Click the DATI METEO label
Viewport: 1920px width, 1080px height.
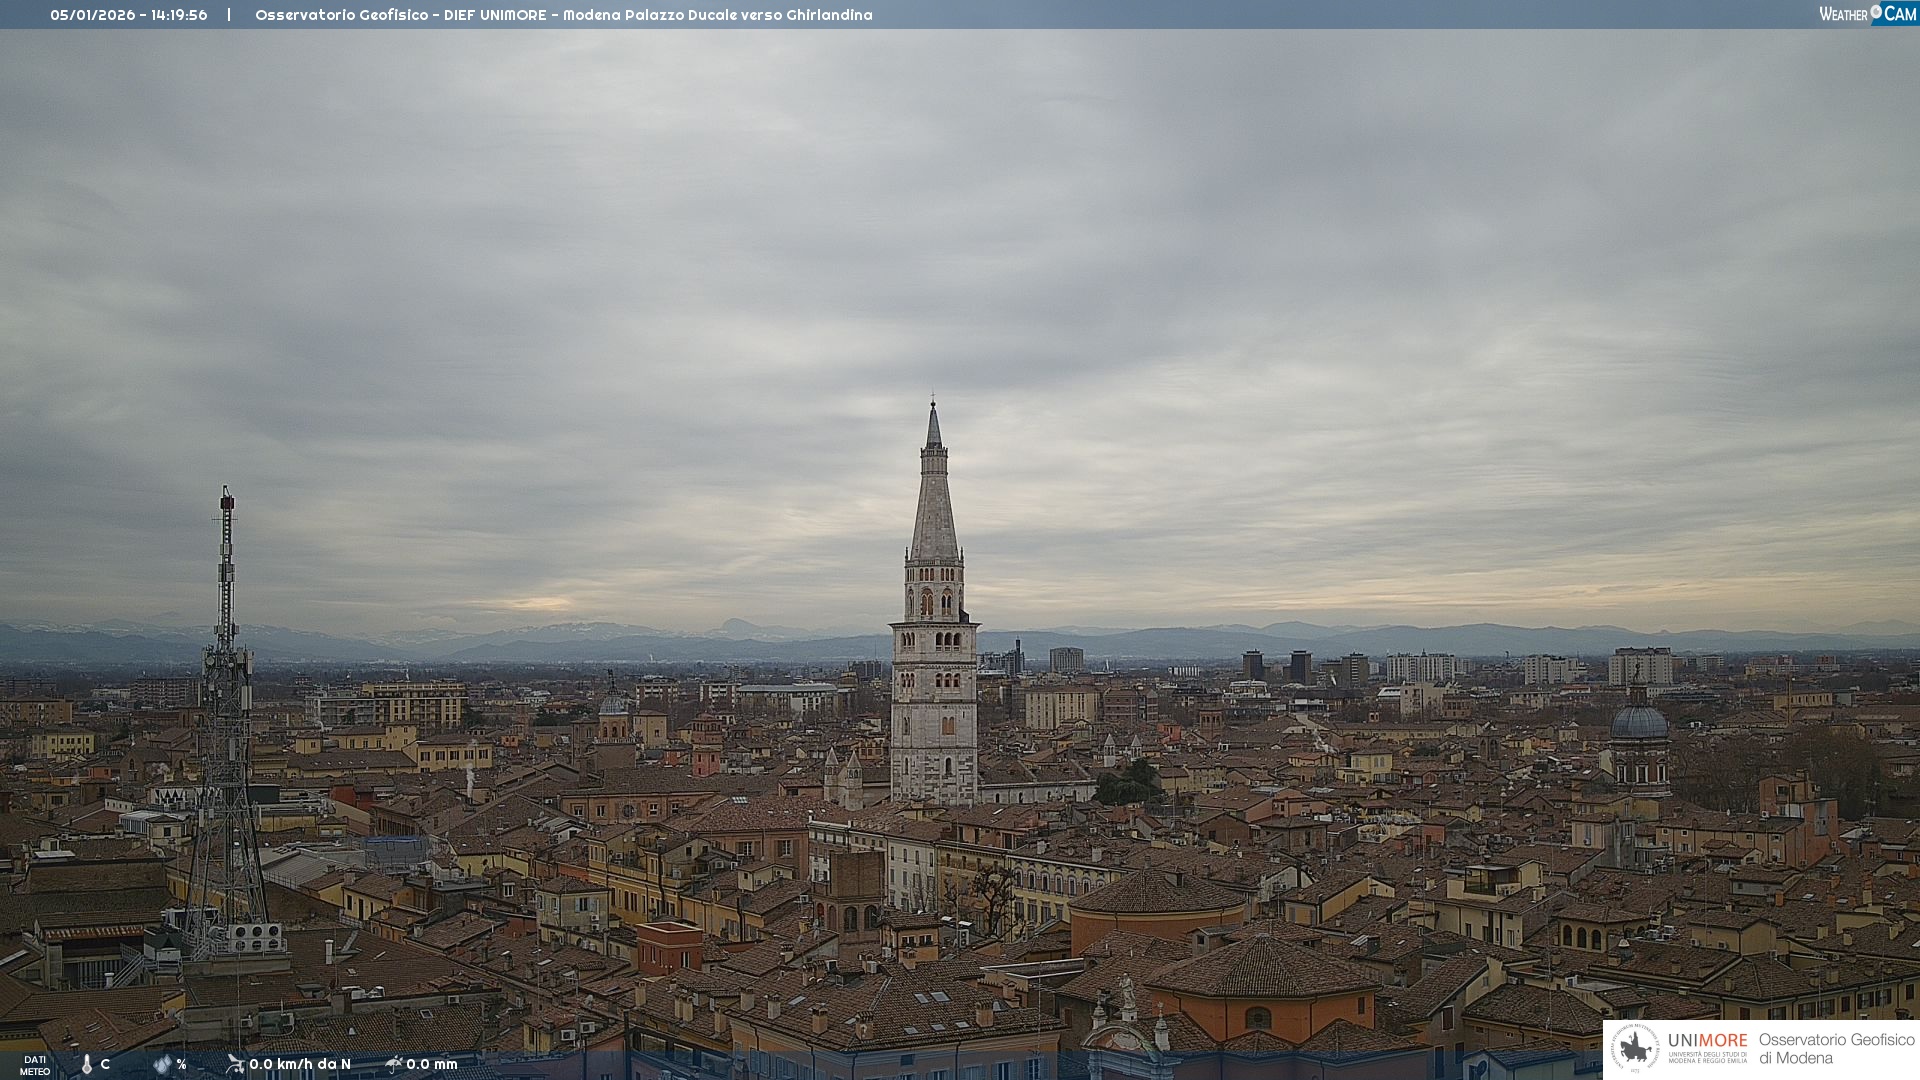35,1065
